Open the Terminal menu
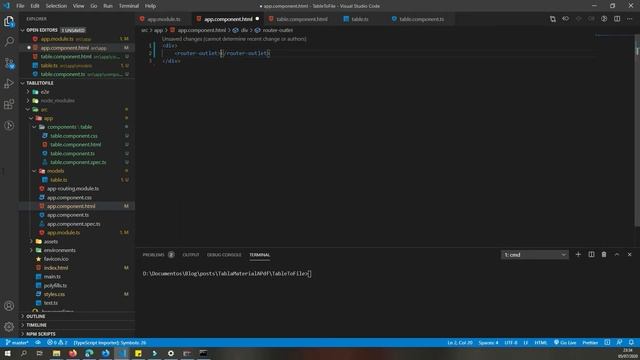Viewport: 640px width, 360px height. (129, 6)
